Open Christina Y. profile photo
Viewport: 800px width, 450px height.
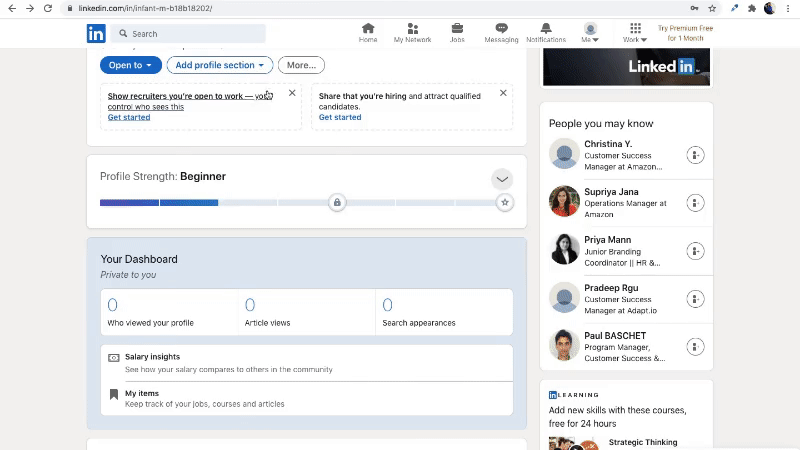click(x=564, y=154)
